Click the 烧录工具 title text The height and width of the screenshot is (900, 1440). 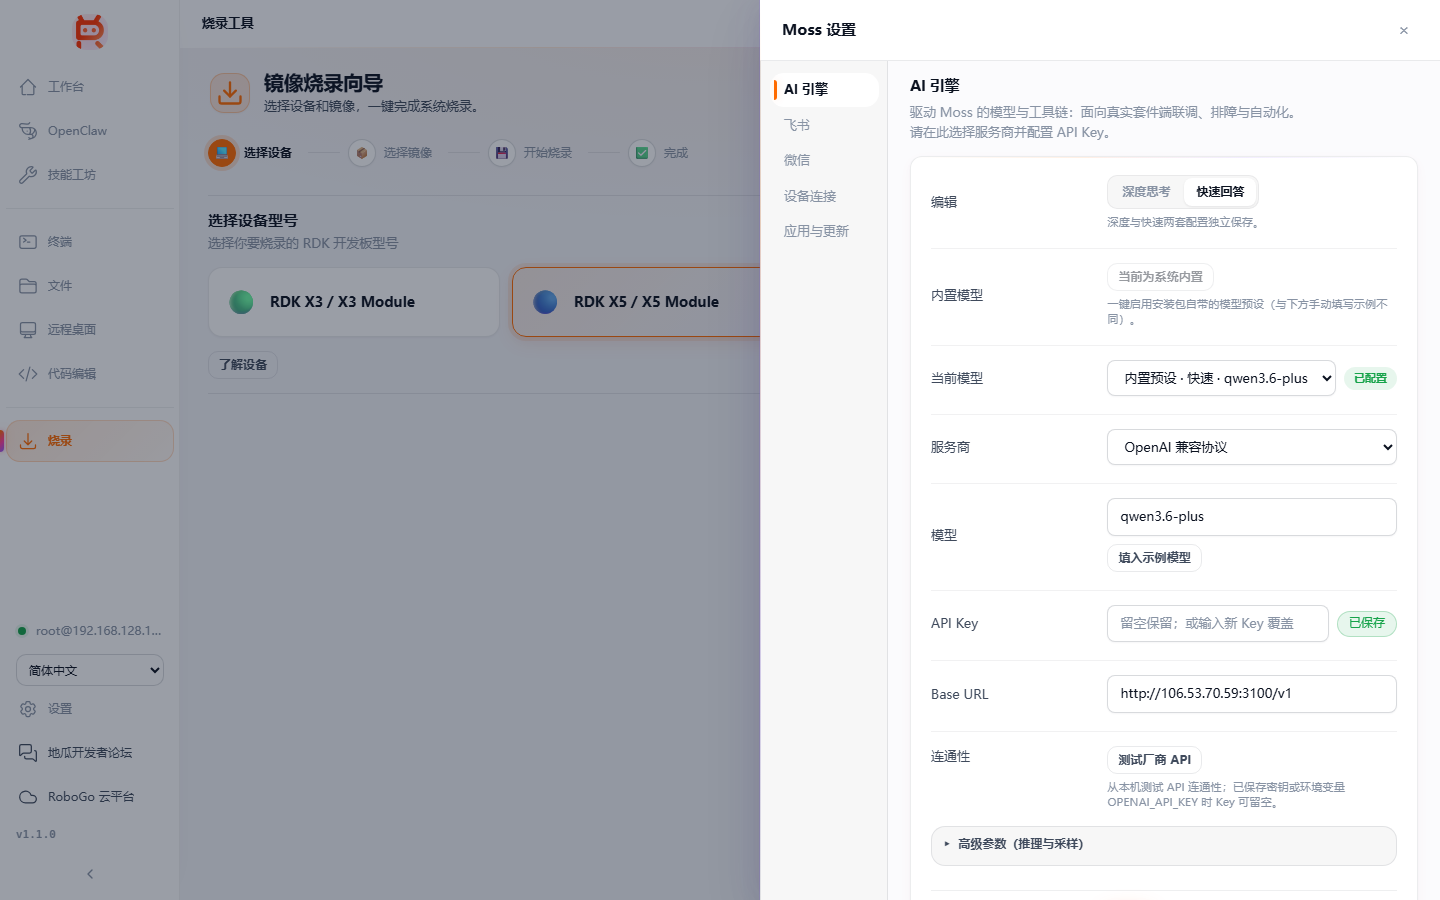tap(228, 23)
